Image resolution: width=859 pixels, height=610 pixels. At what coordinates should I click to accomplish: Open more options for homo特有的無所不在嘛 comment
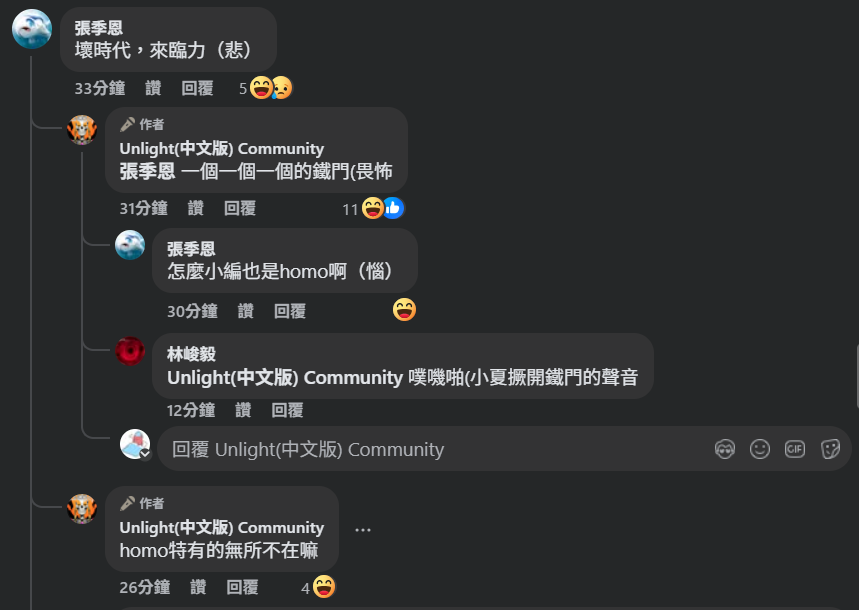(x=363, y=529)
